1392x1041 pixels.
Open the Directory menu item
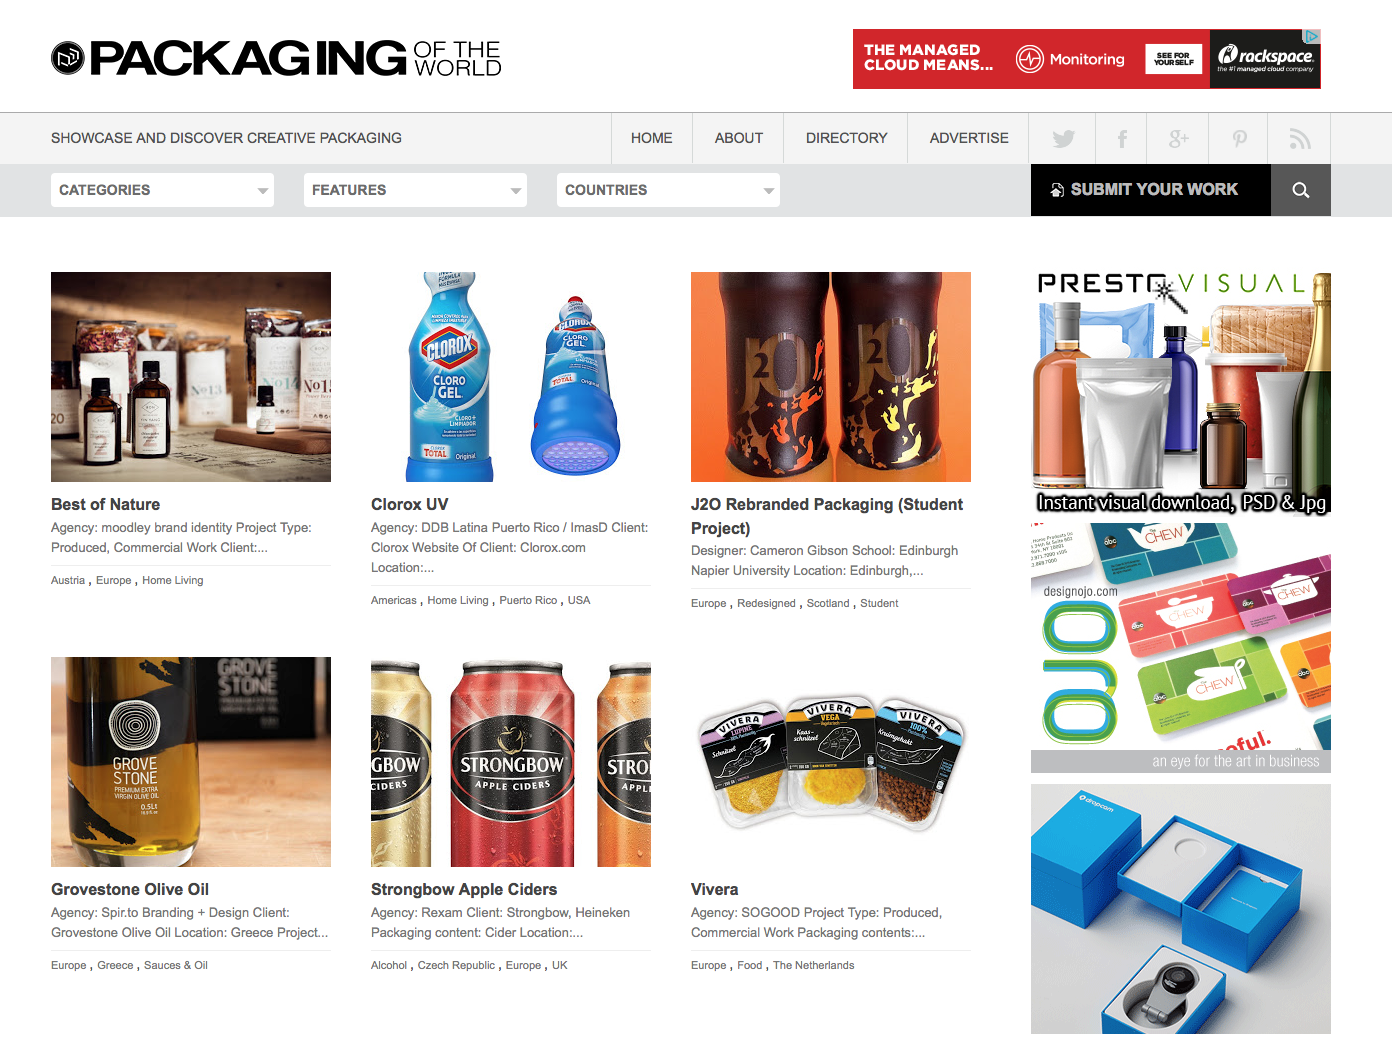[847, 139]
